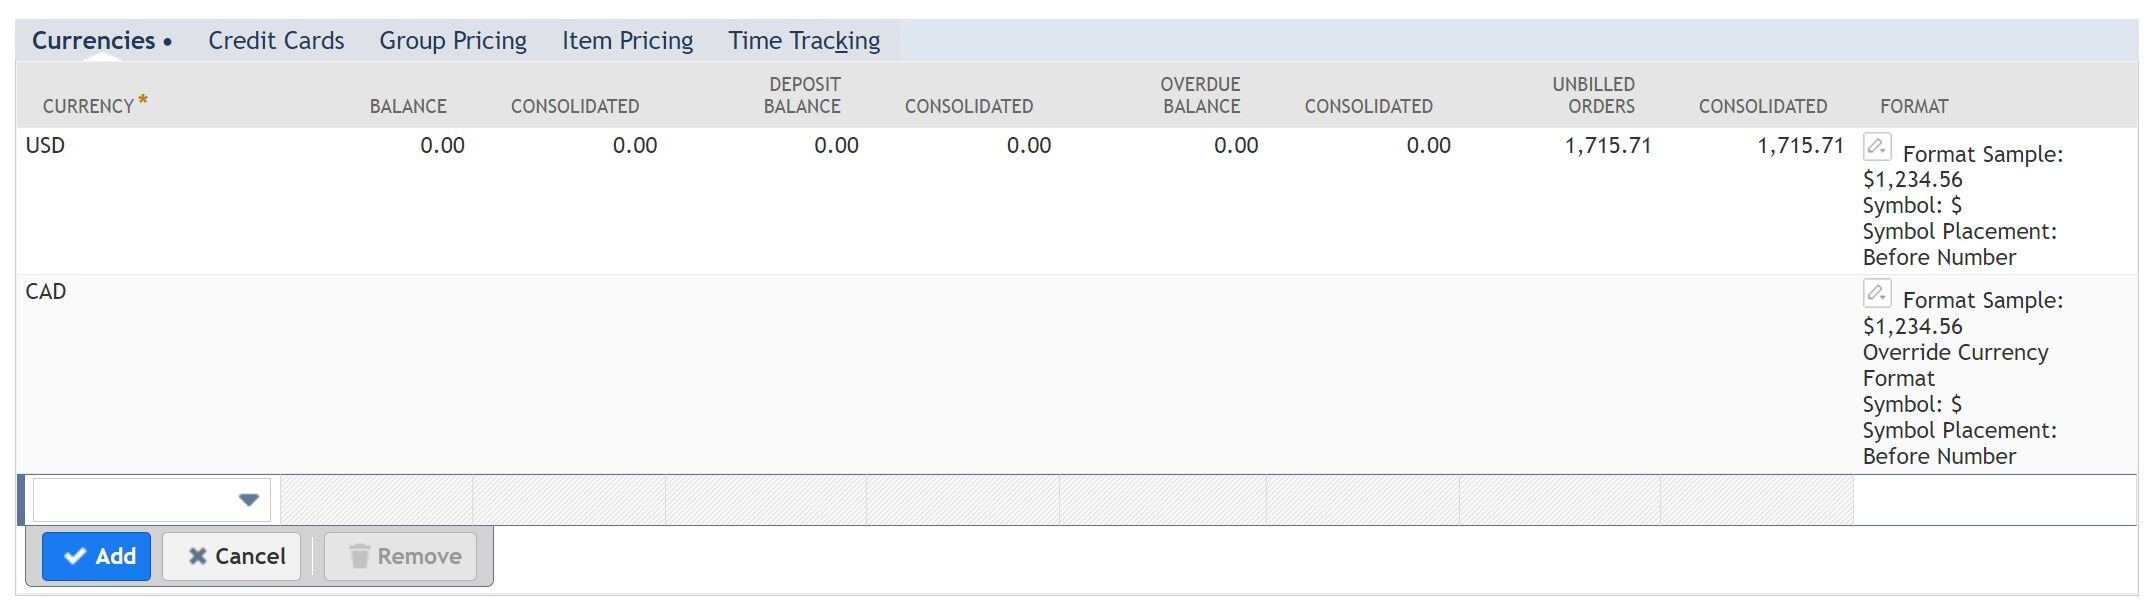Click the disabled Remove button

pos(400,556)
